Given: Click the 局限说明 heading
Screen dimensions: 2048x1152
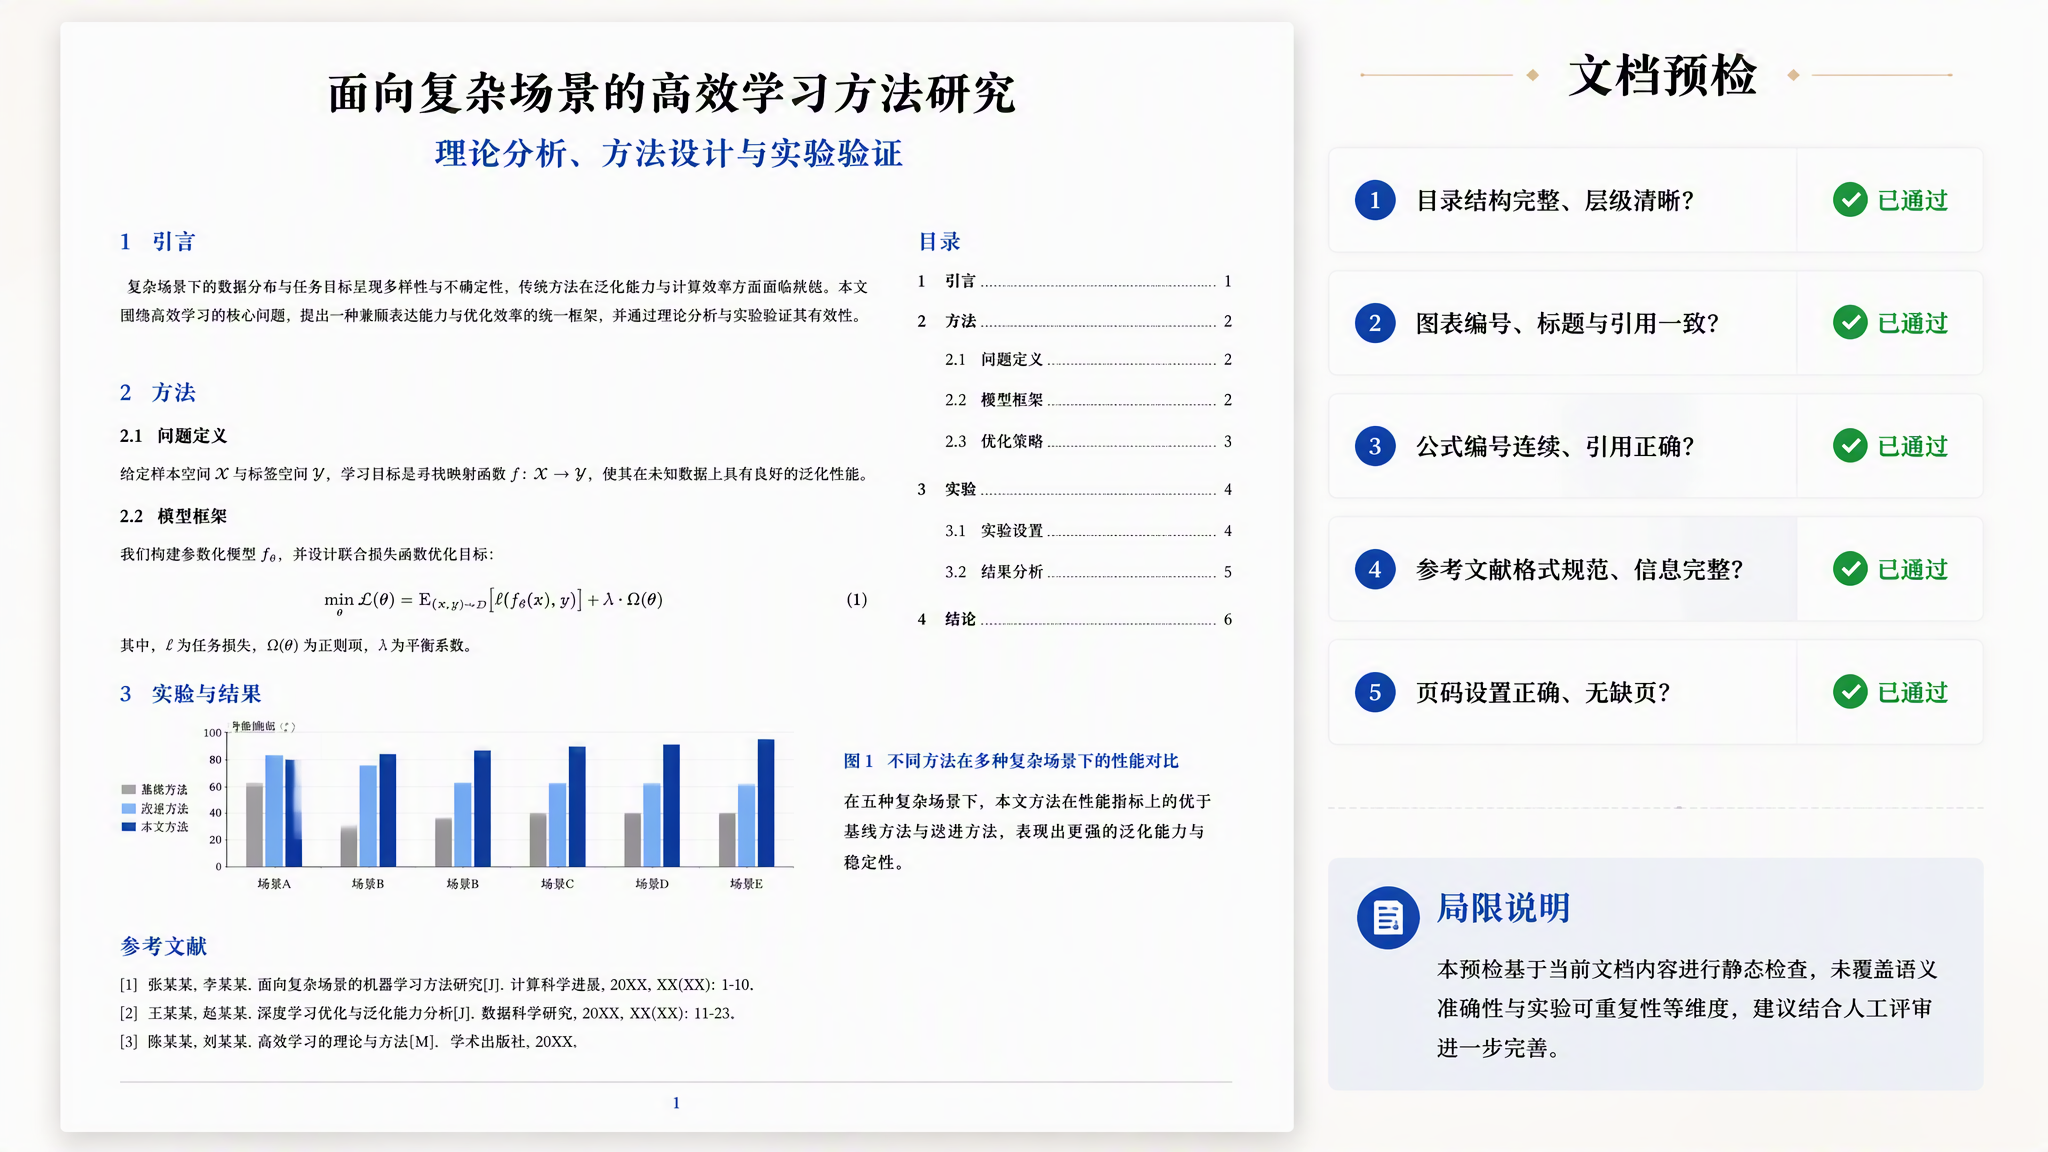Looking at the screenshot, I should [1503, 908].
